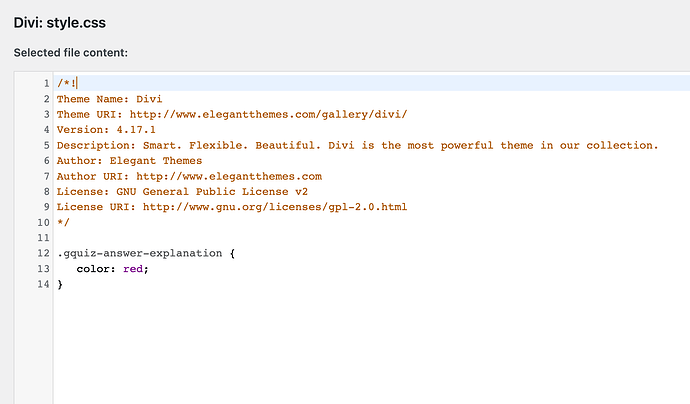Click the Description line 'Smart. Flexible. Beautiful.'
This screenshot has height=404, width=690.
coord(357,145)
